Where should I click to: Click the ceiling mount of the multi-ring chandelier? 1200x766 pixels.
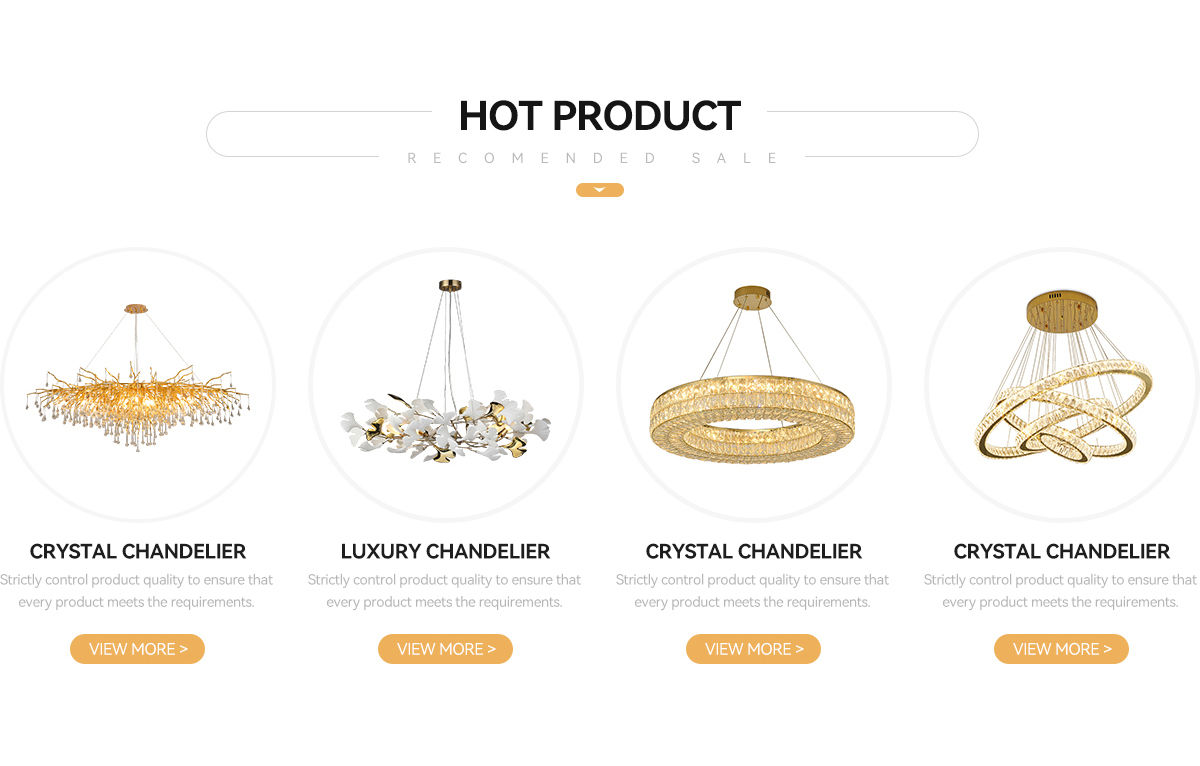[1061, 311]
